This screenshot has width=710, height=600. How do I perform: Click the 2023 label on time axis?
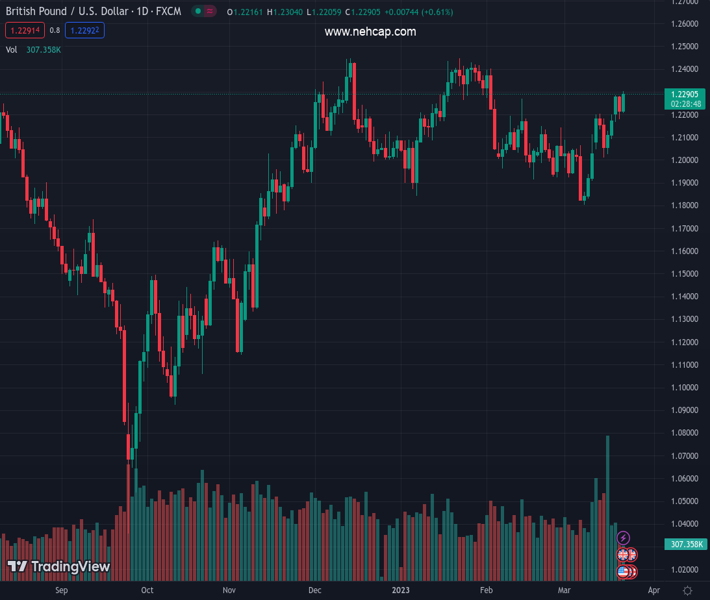click(401, 590)
